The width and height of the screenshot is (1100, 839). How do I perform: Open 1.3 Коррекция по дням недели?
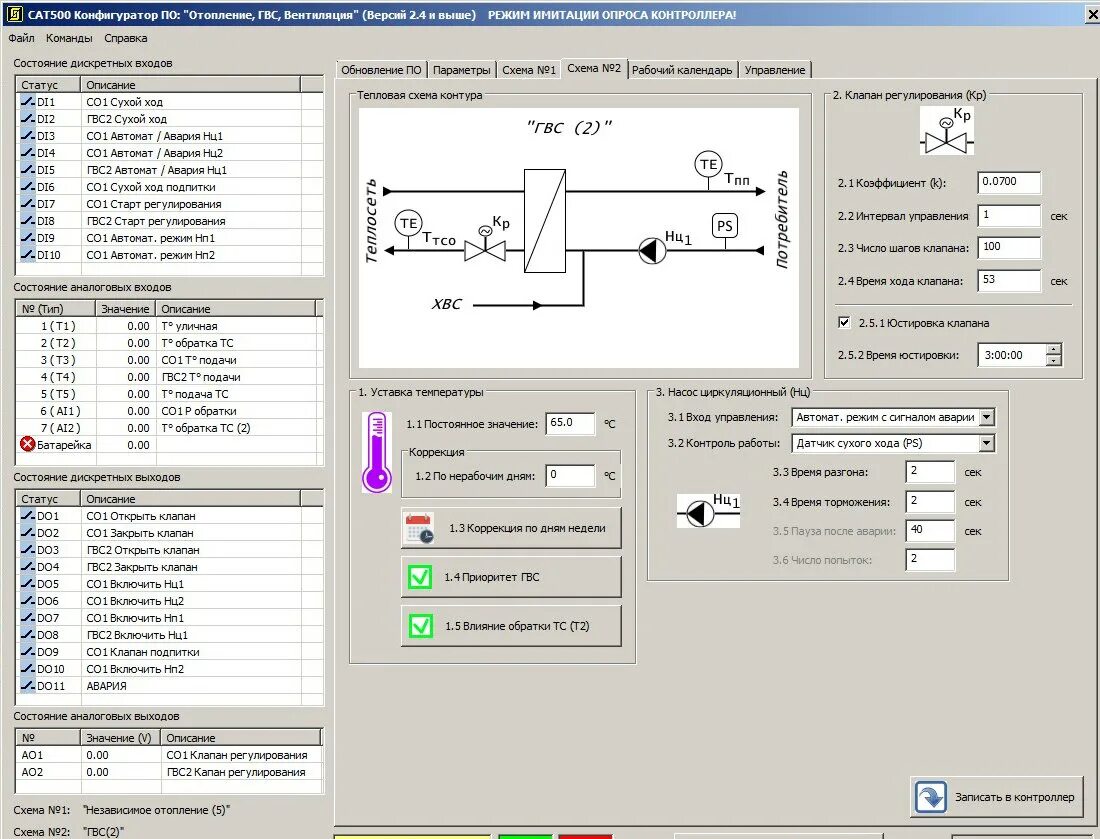click(x=511, y=528)
